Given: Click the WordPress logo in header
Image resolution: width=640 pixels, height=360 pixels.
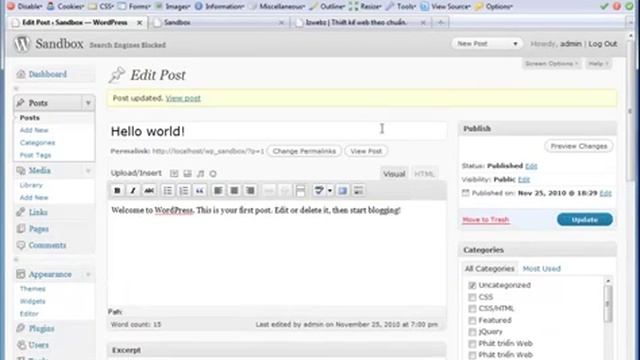Looking at the screenshot, I should tap(22, 44).
